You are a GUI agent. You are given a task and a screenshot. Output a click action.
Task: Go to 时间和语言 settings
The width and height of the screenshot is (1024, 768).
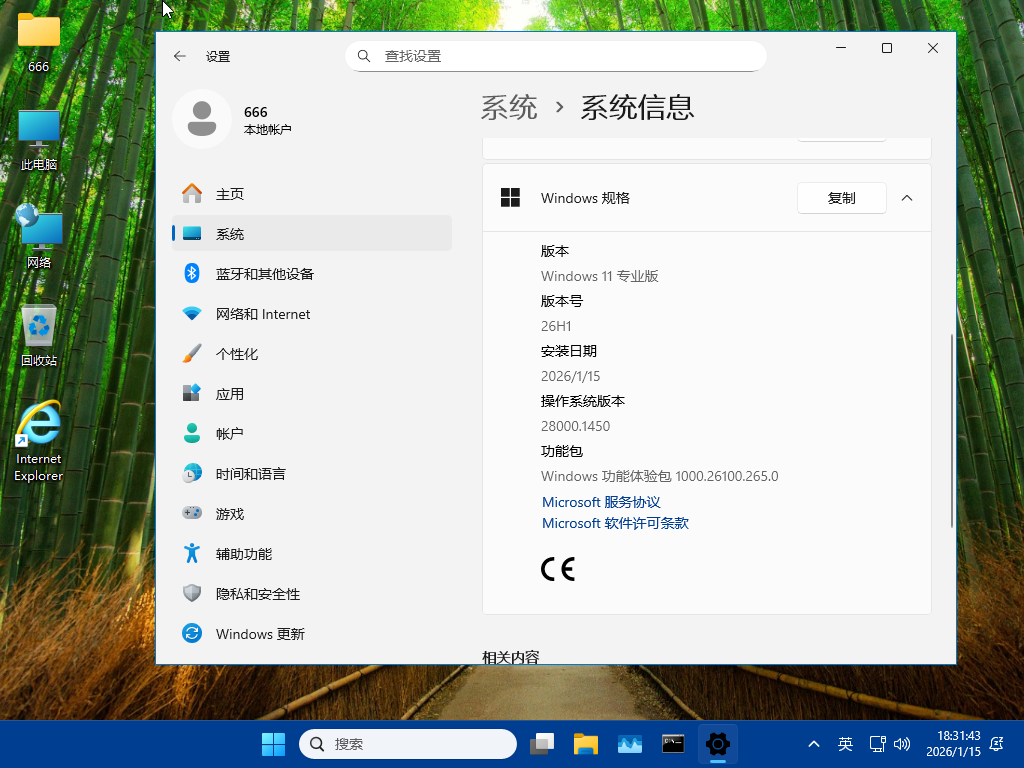coord(250,474)
